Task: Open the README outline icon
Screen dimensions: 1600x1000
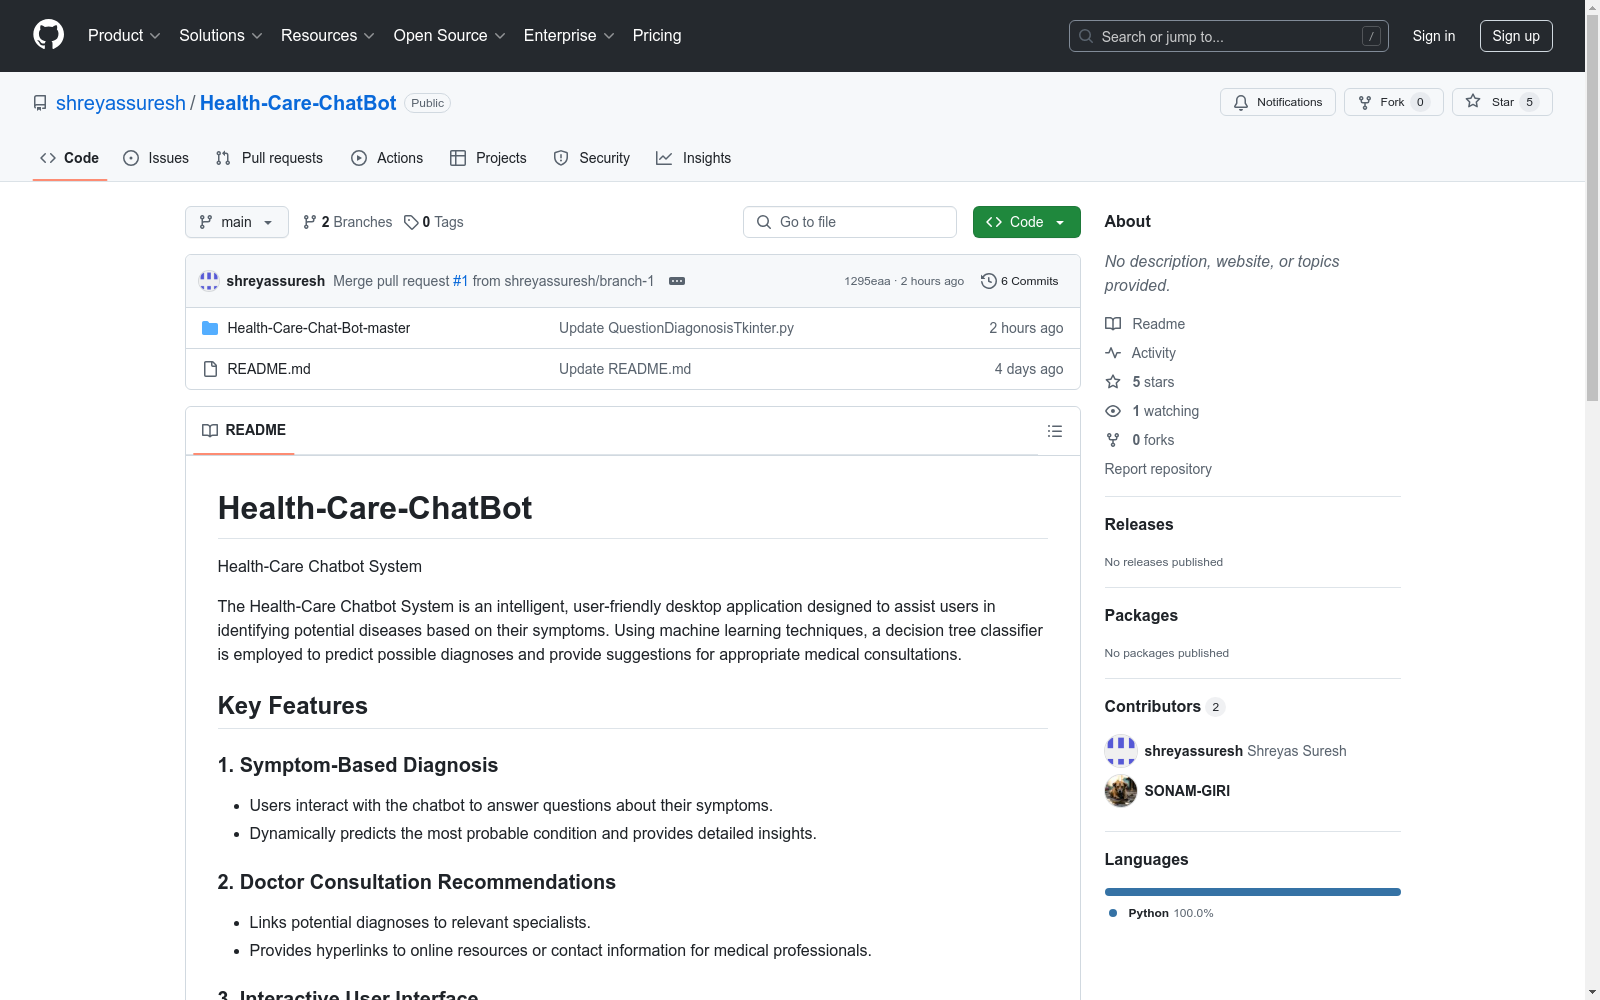Action: pos(1054,431)
